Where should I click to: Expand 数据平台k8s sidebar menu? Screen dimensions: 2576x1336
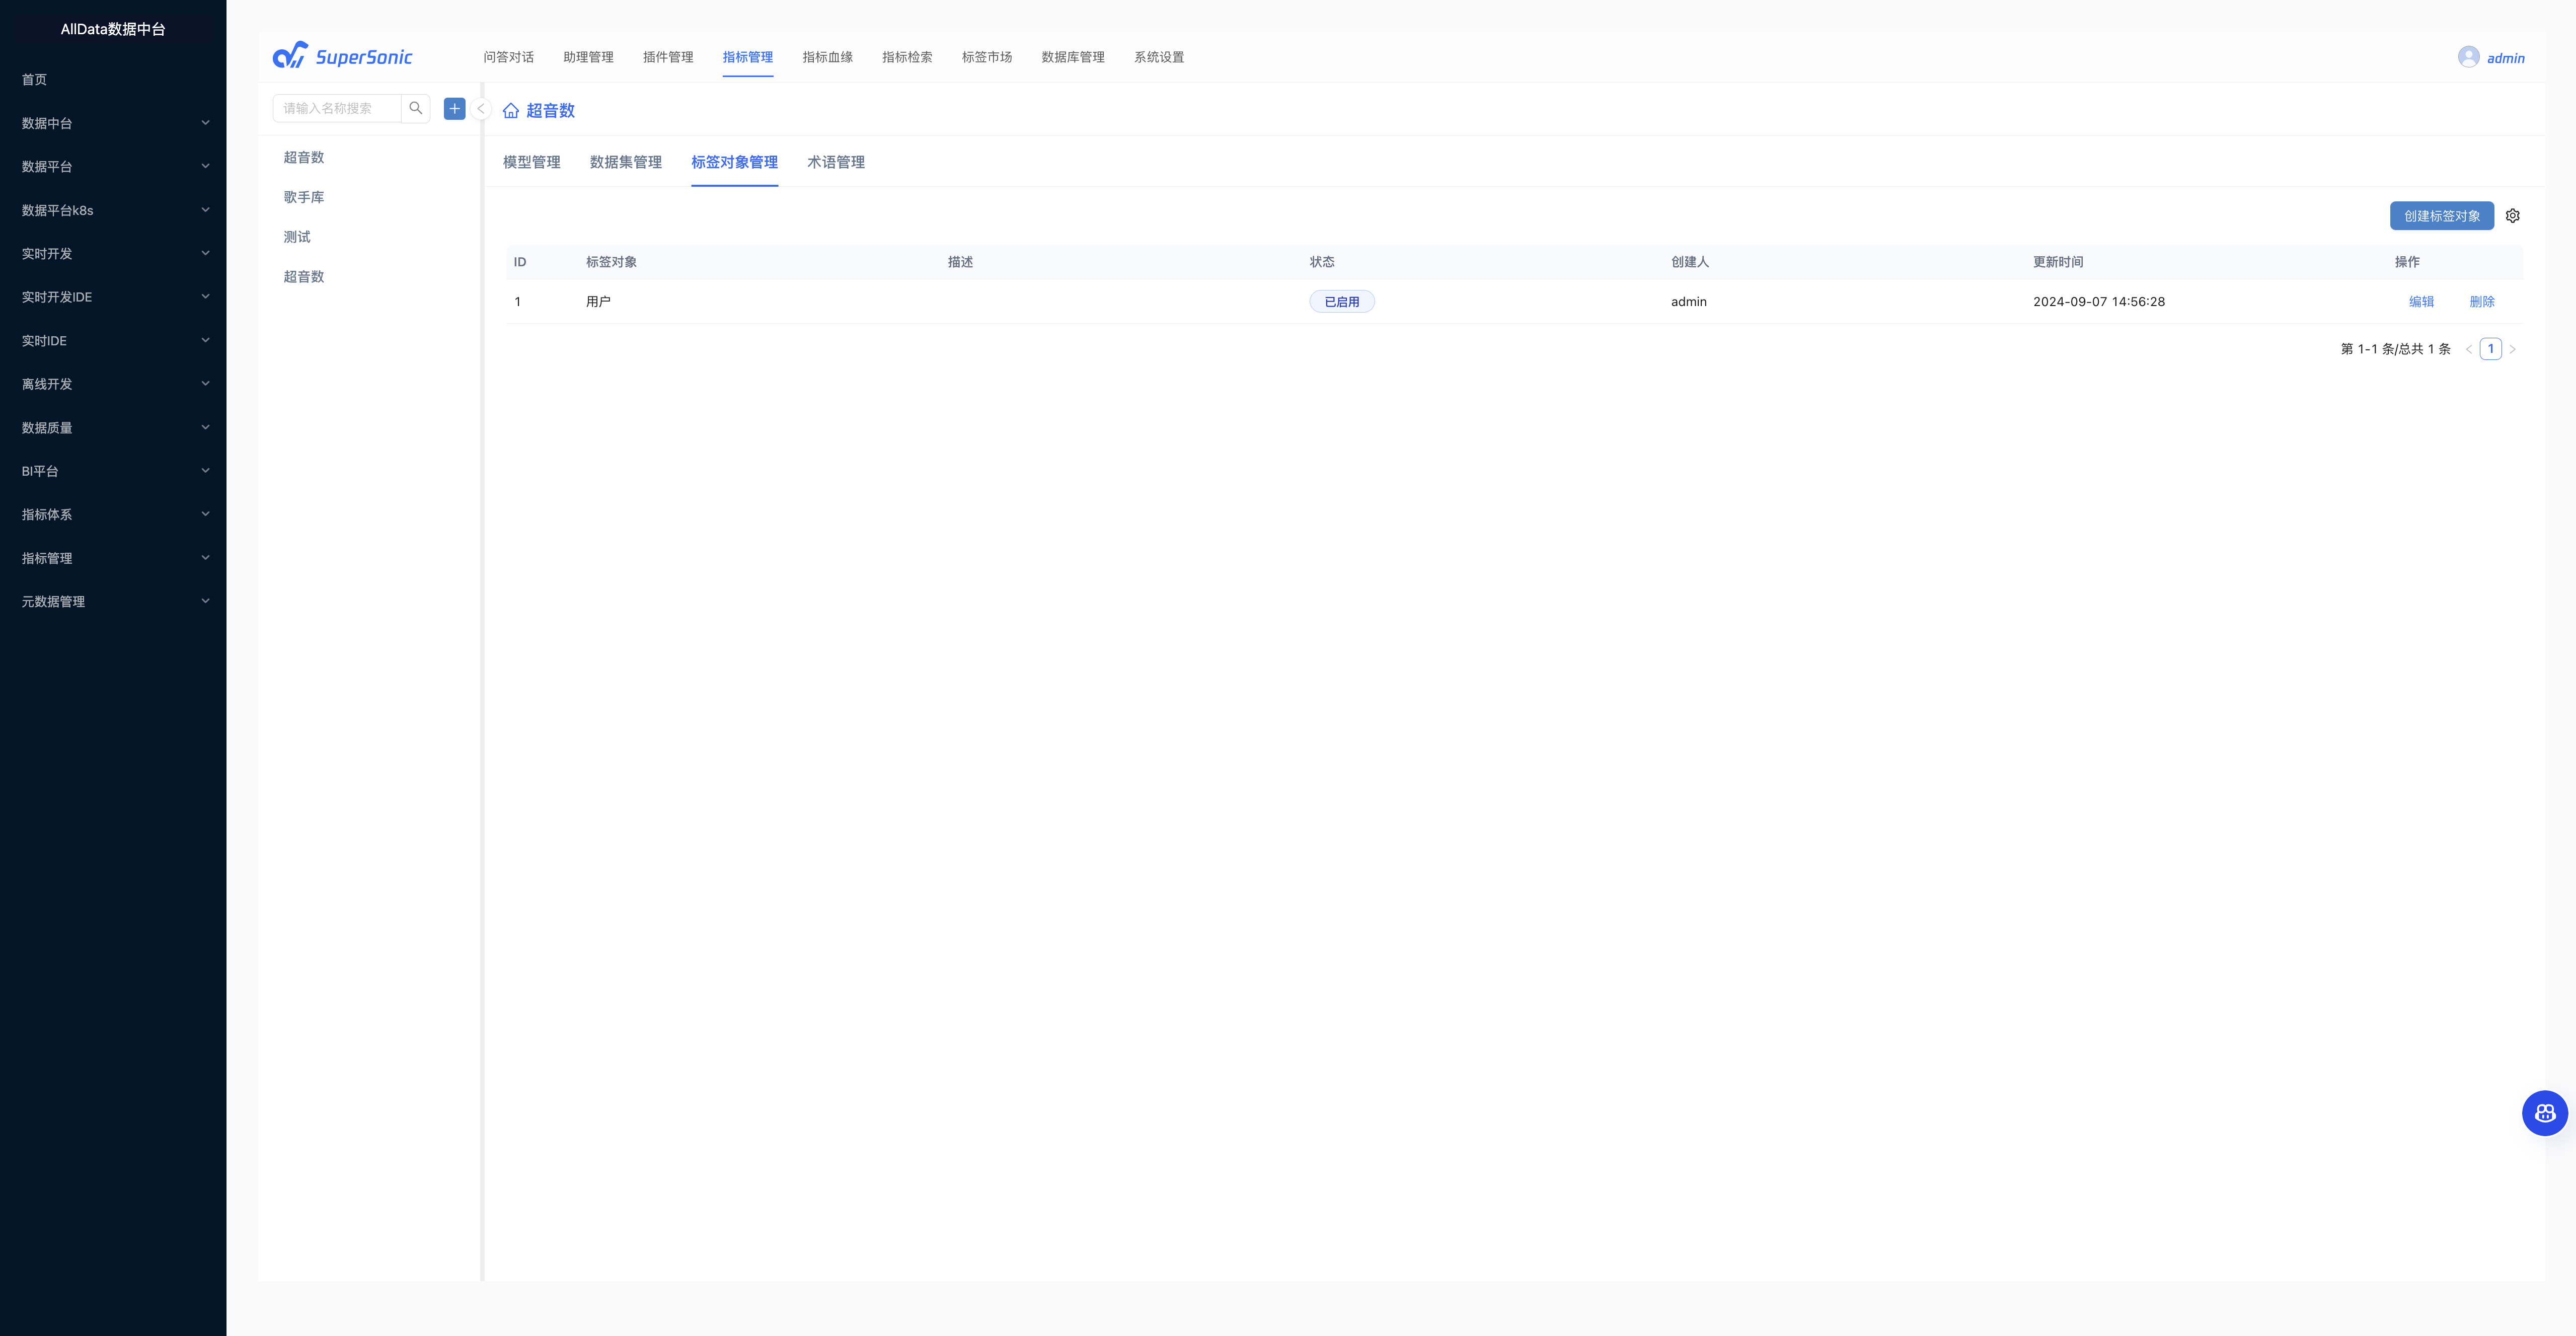click(x=113, y=210)
